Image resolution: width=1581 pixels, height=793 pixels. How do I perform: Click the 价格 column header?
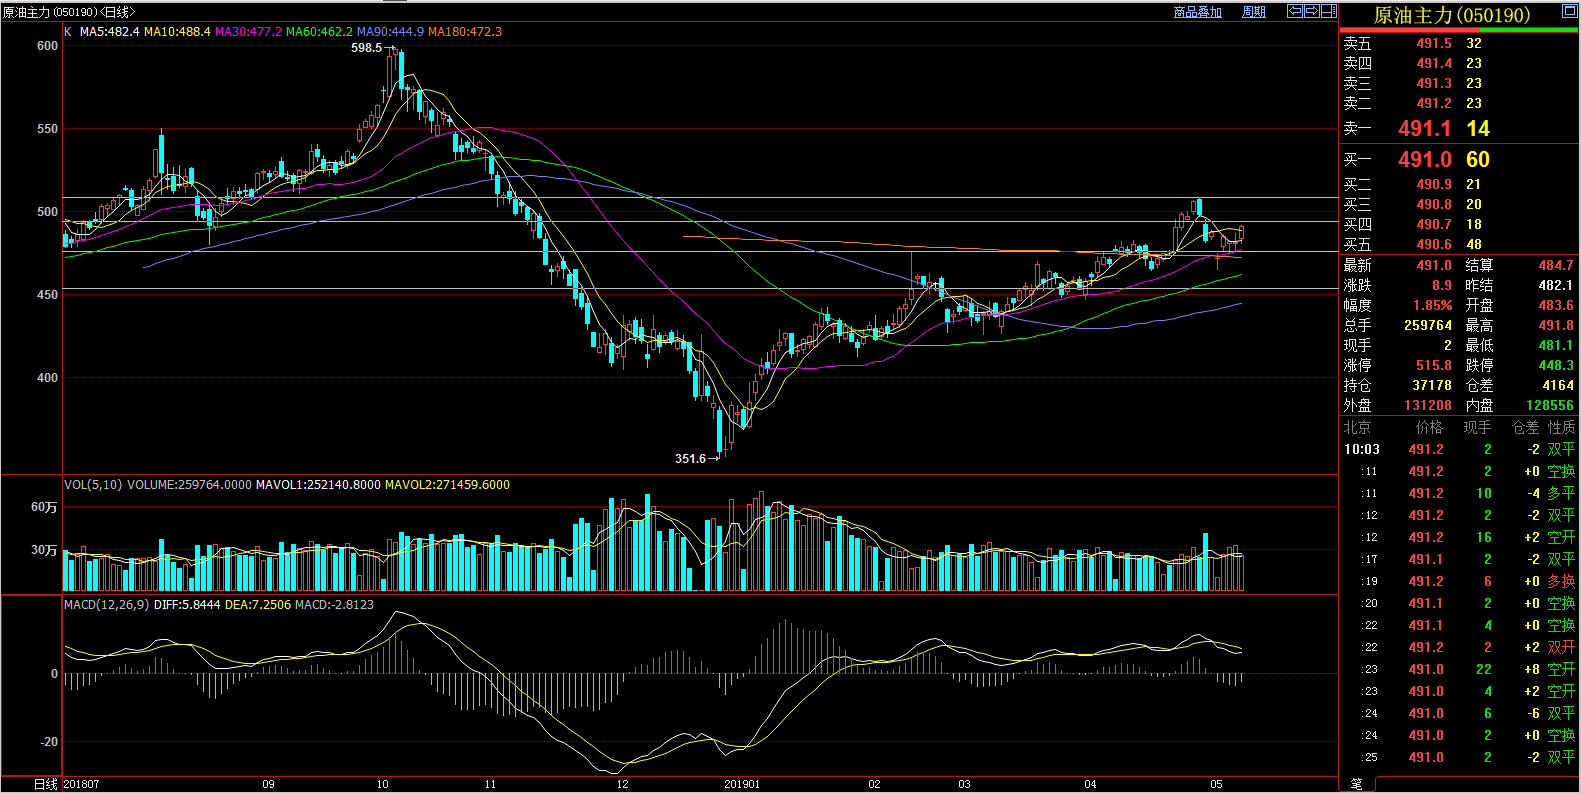coord(1430,427)
